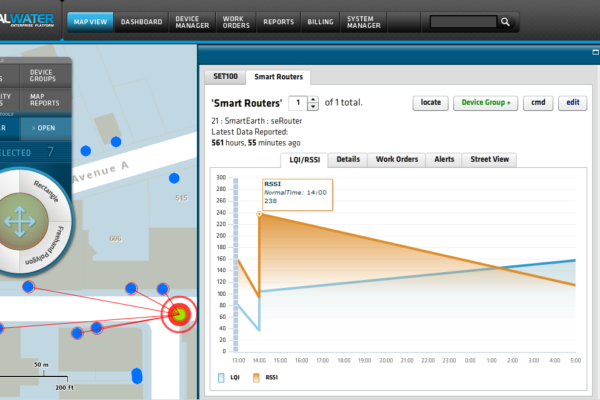
Task: Click the search magnifier icon
Action: coord(505,22)
